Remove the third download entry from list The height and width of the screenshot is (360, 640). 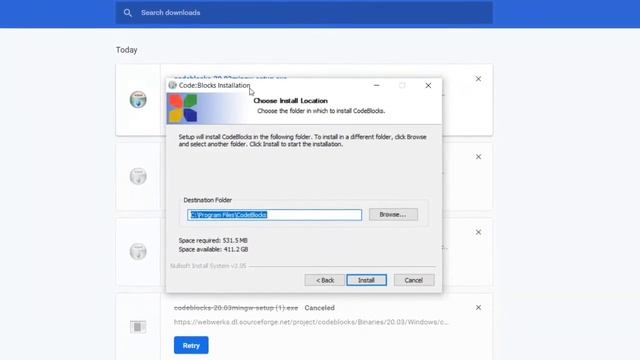click(478, 232)
